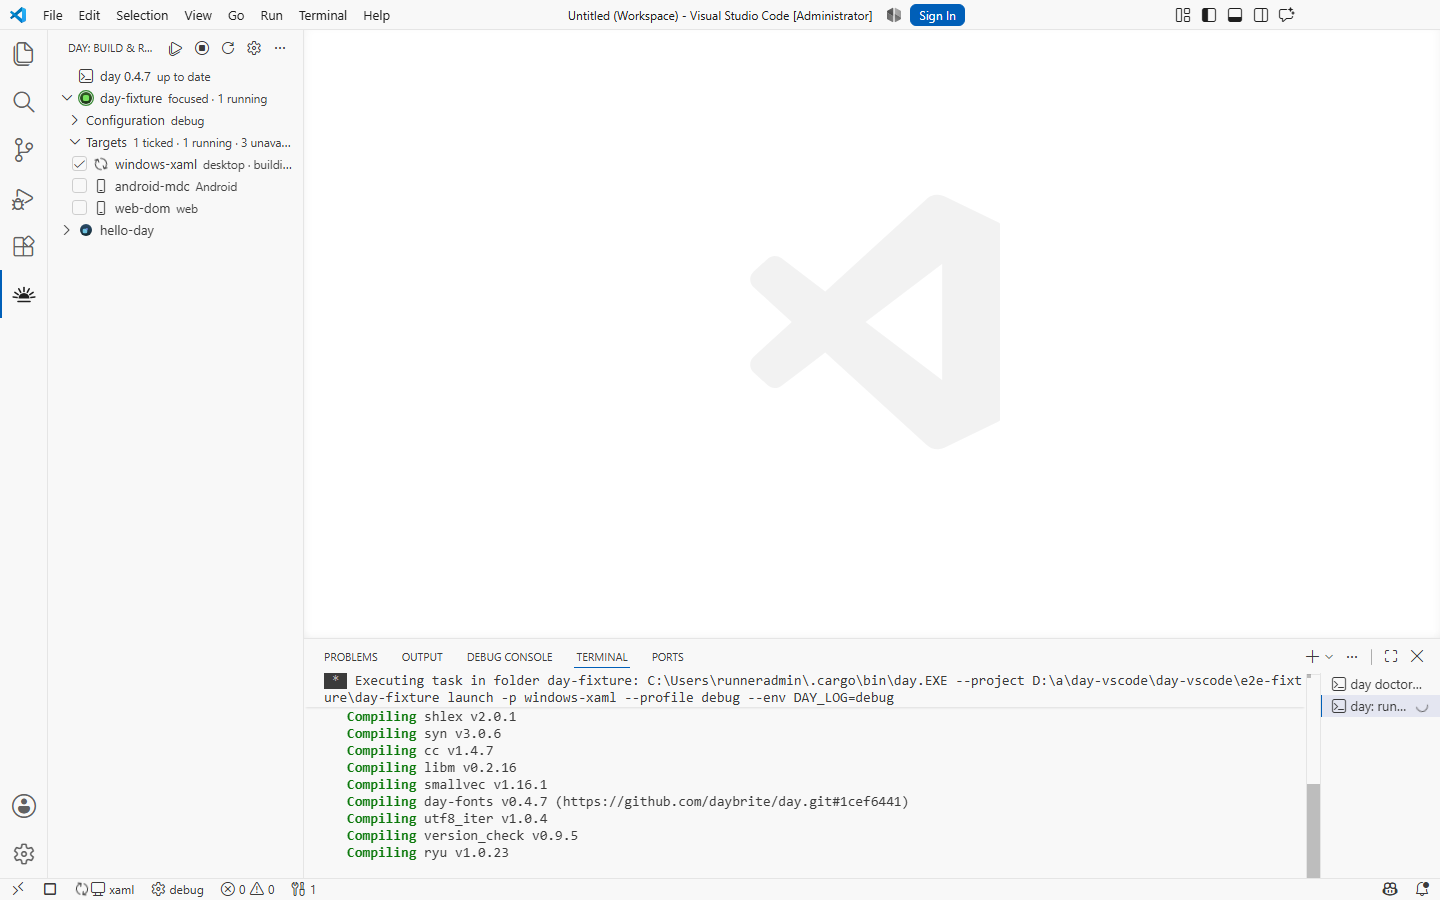Click the running tasks indicator showing 1
Screen dimensions: 1440x900
304,889
